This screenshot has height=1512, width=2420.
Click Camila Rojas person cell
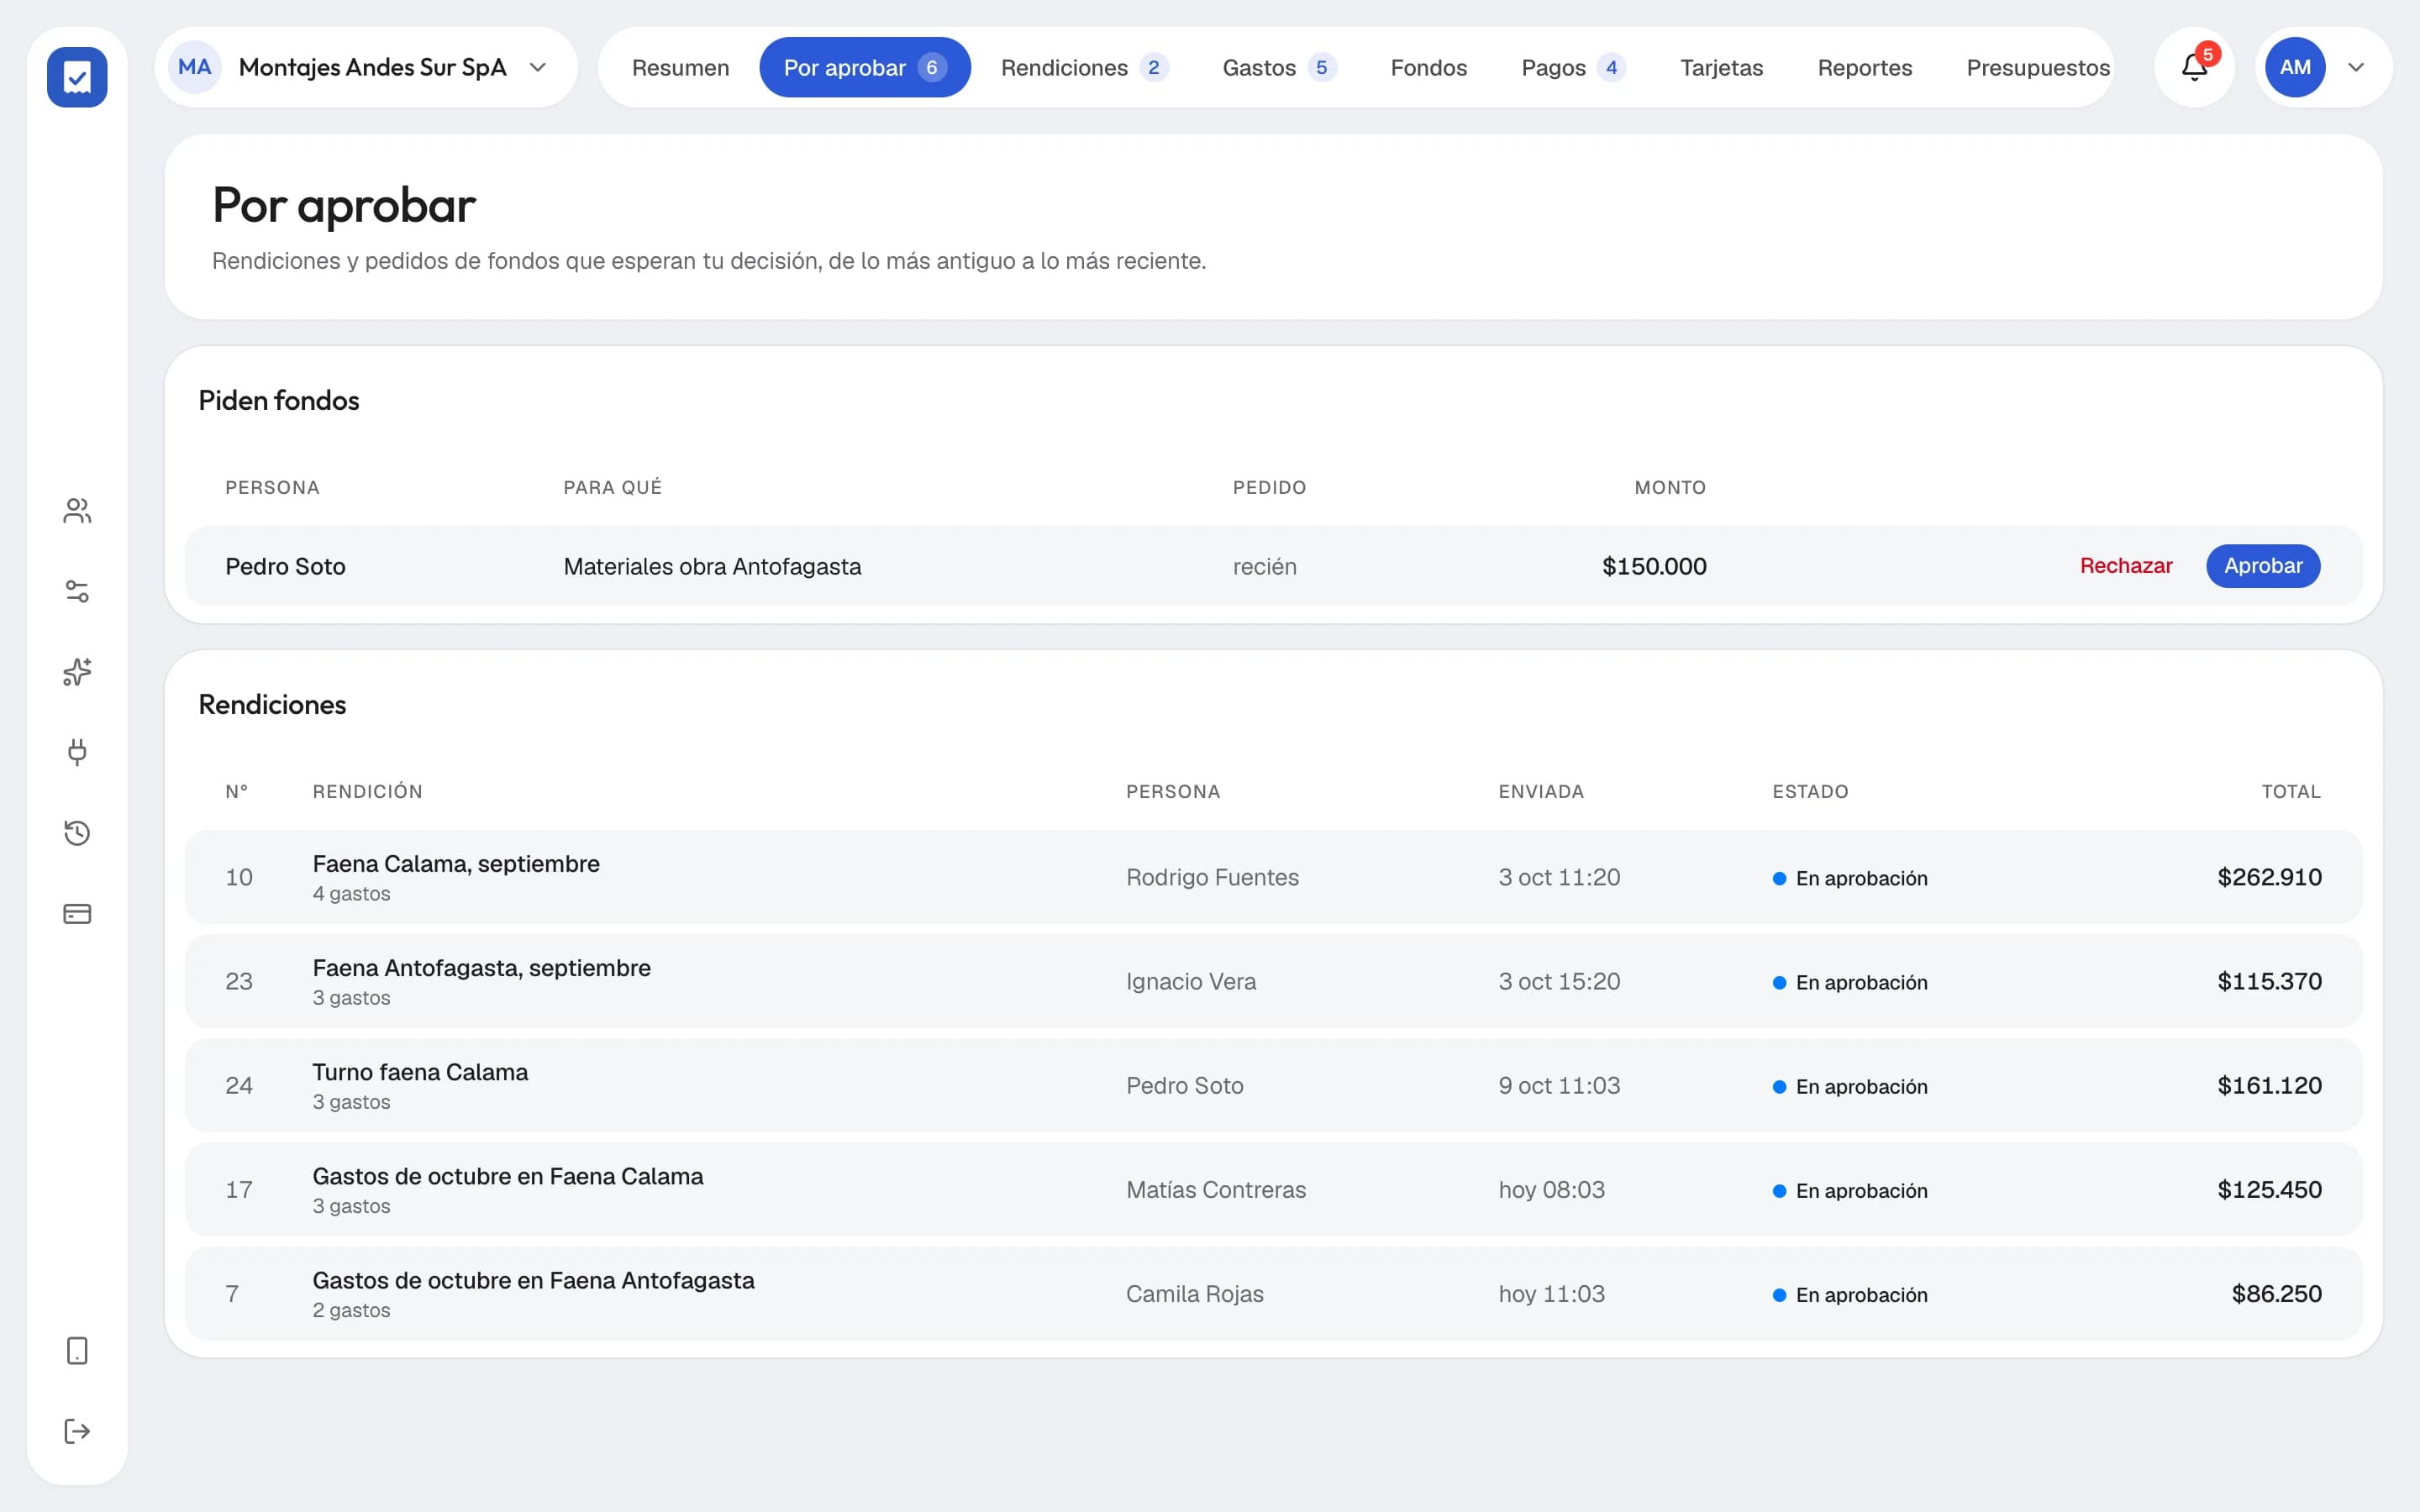(1194, 1293)
